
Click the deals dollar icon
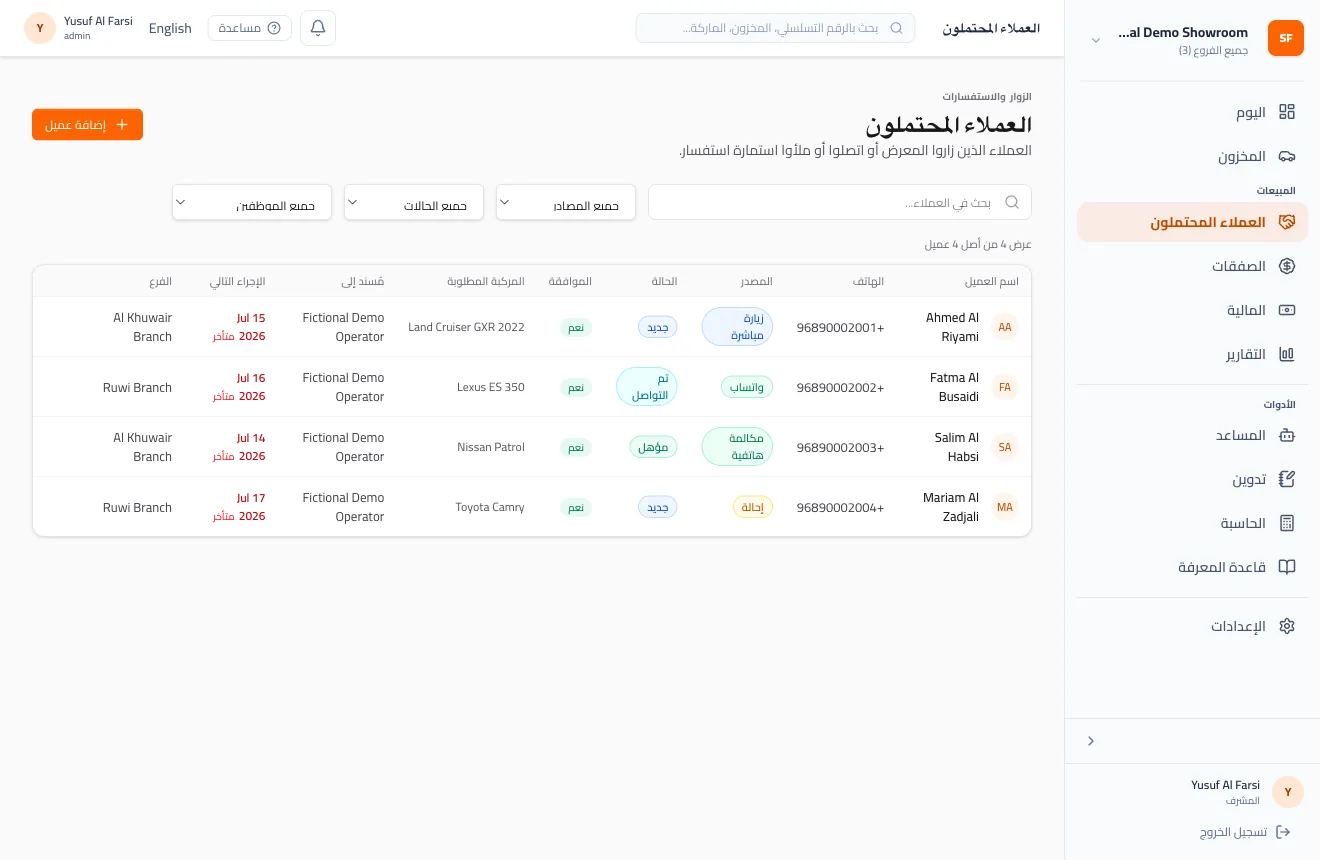pyautogui.click(x=1287, y=266)
